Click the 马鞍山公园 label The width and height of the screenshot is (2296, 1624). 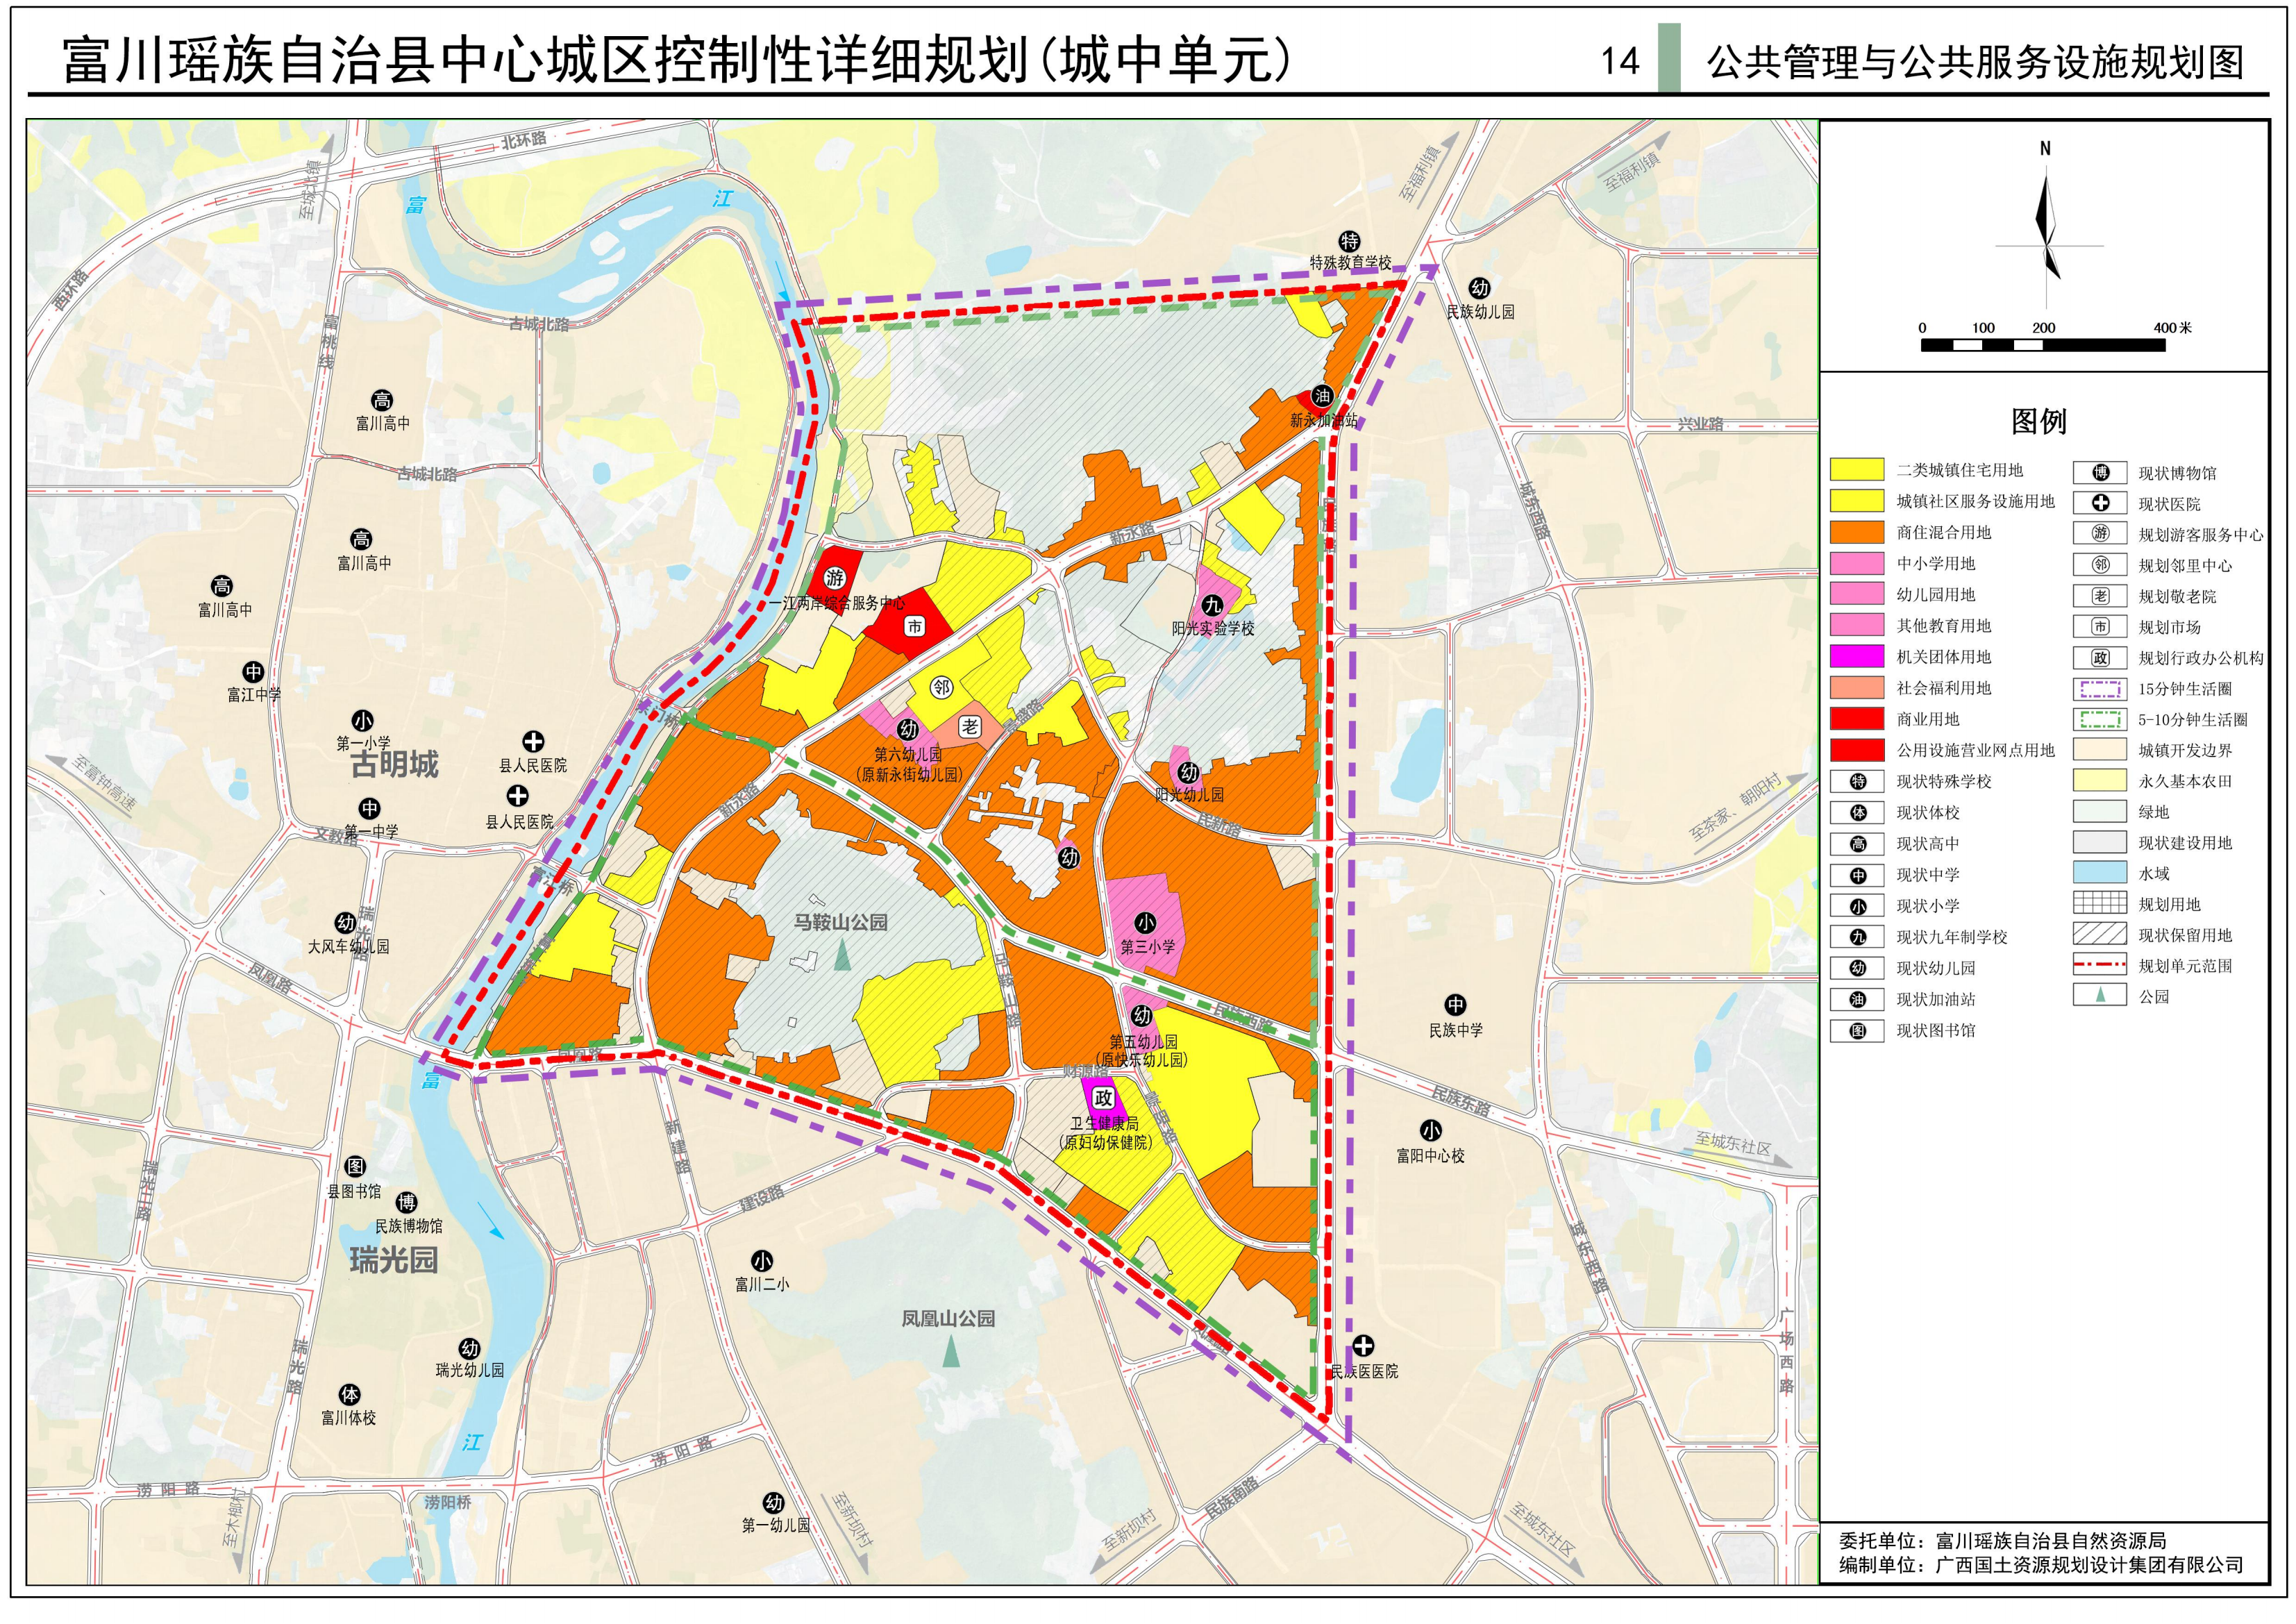click(840, 922)
